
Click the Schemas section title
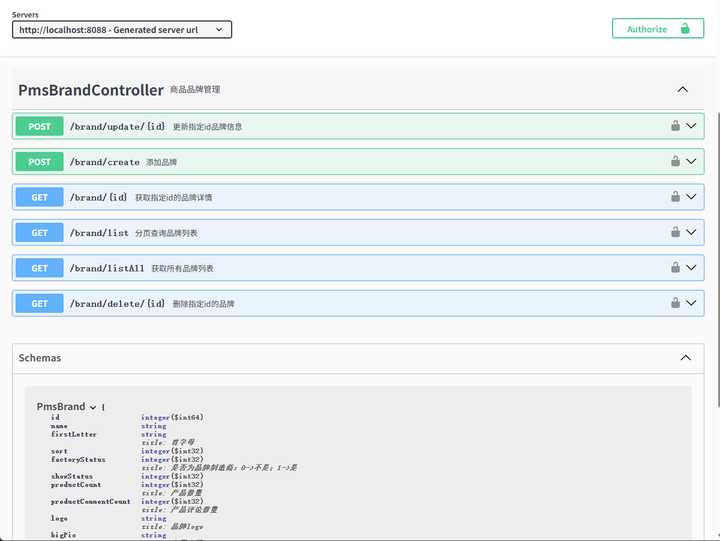point(40,358)
